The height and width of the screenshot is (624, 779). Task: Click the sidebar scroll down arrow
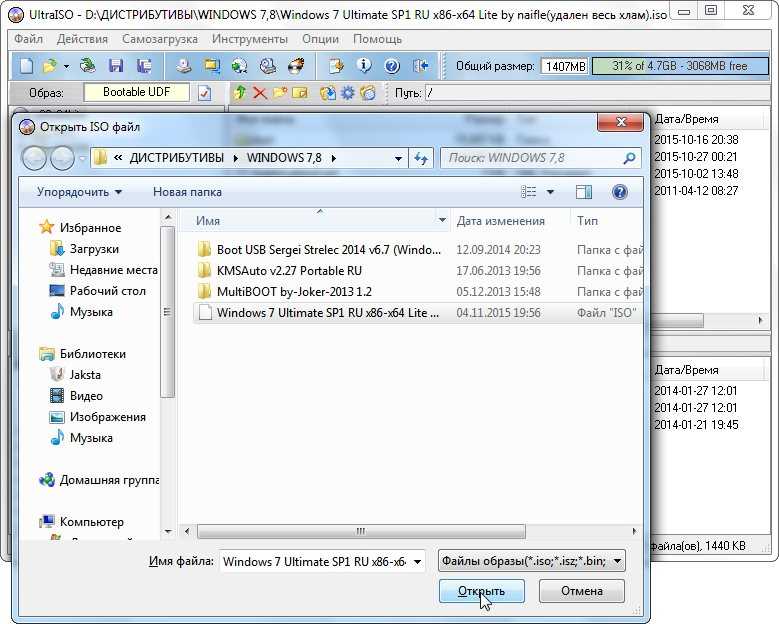[168, 532]
